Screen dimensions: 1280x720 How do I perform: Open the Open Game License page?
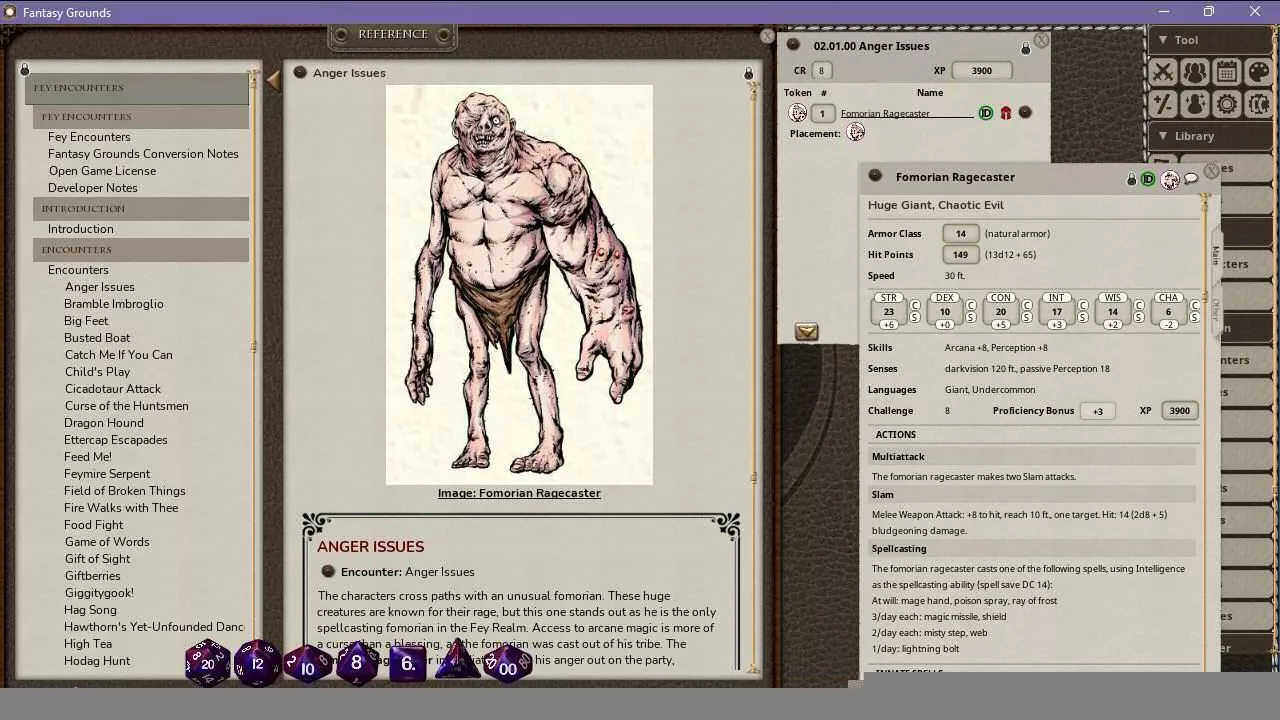102,171
